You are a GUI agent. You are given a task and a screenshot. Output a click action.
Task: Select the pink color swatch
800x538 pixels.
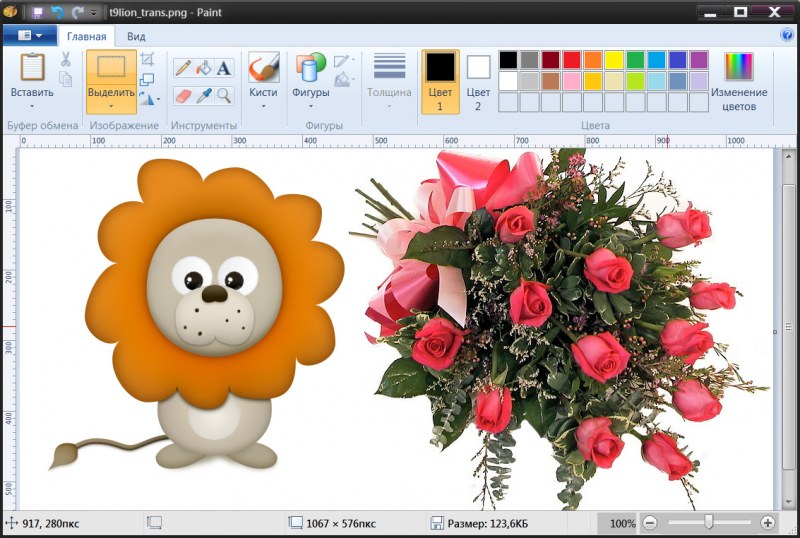(x=572, y=81)
